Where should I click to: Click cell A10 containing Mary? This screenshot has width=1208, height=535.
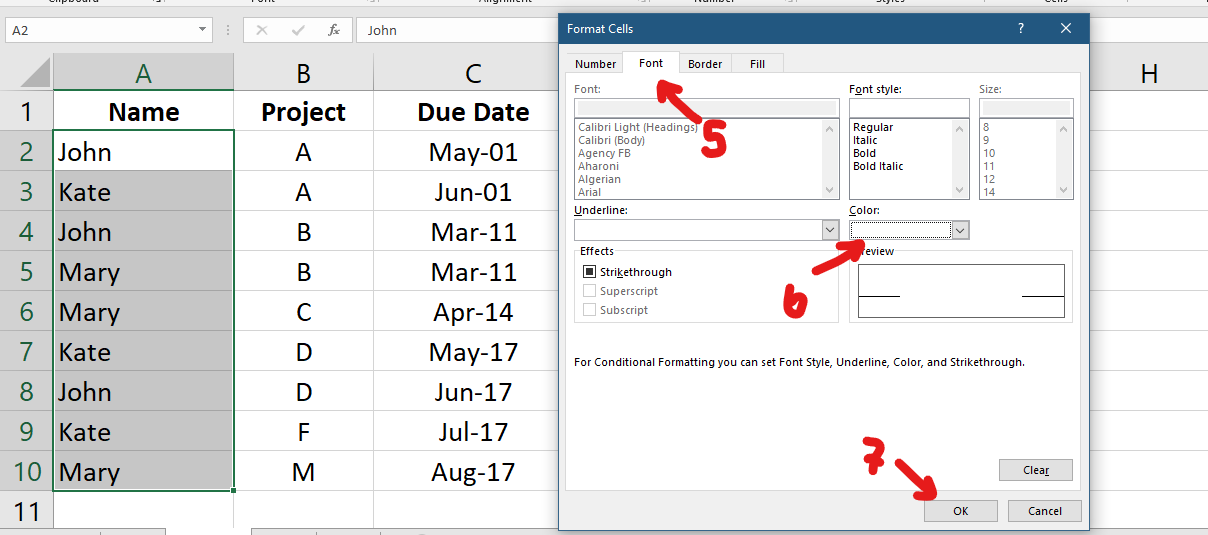pos(143,472)
